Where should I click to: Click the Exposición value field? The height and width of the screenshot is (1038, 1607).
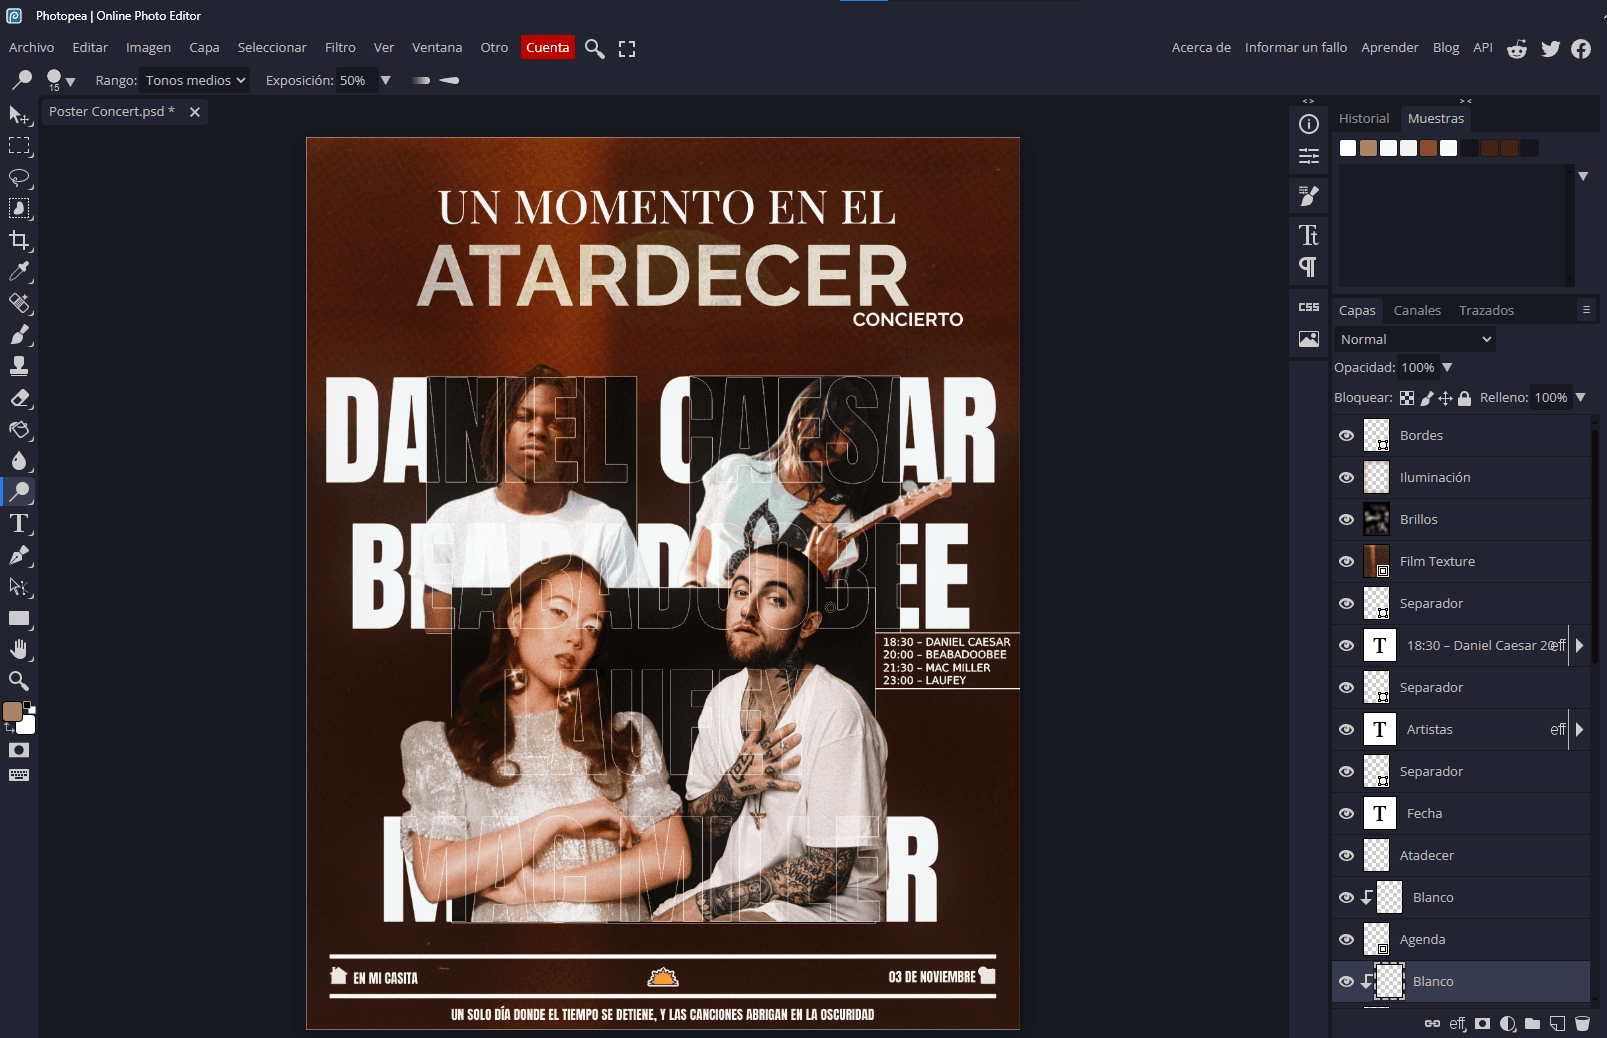click(353, 81)
